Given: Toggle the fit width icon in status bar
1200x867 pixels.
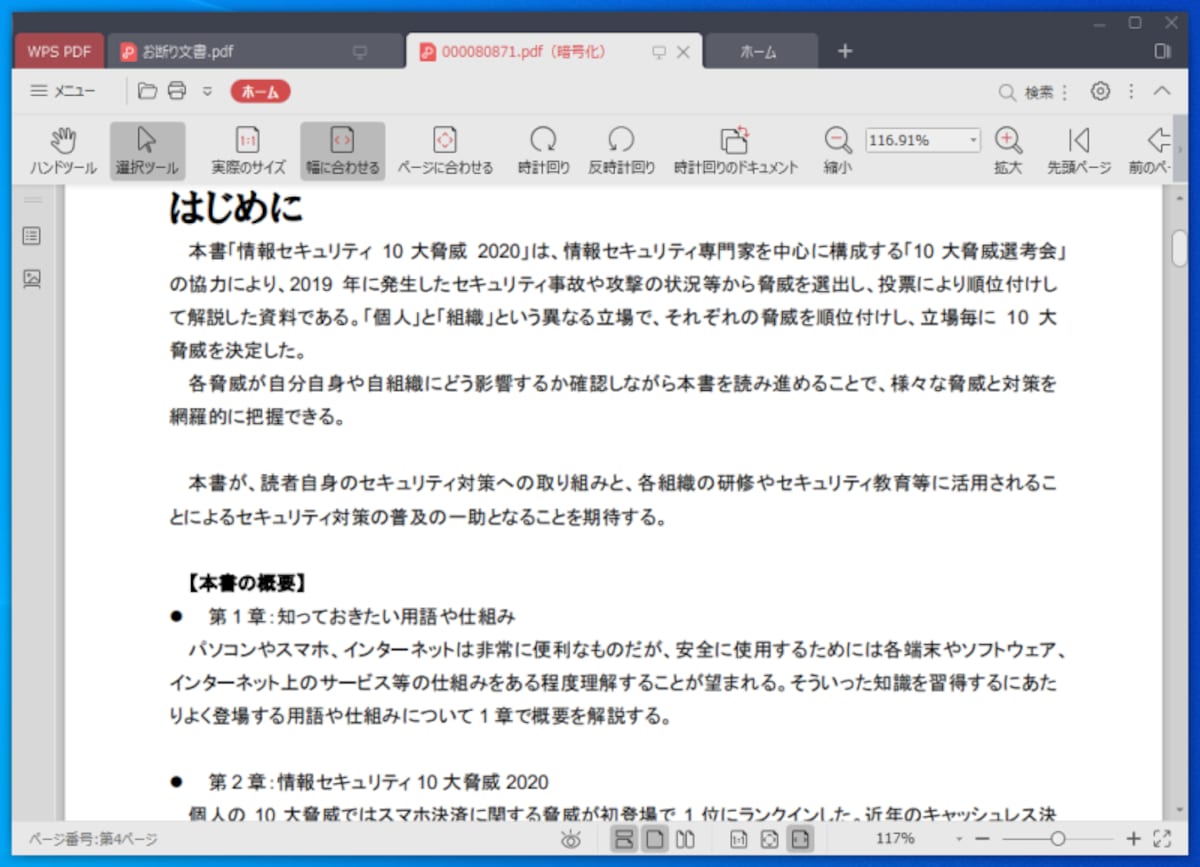Looking at the screenshot, I should (800, 839).
